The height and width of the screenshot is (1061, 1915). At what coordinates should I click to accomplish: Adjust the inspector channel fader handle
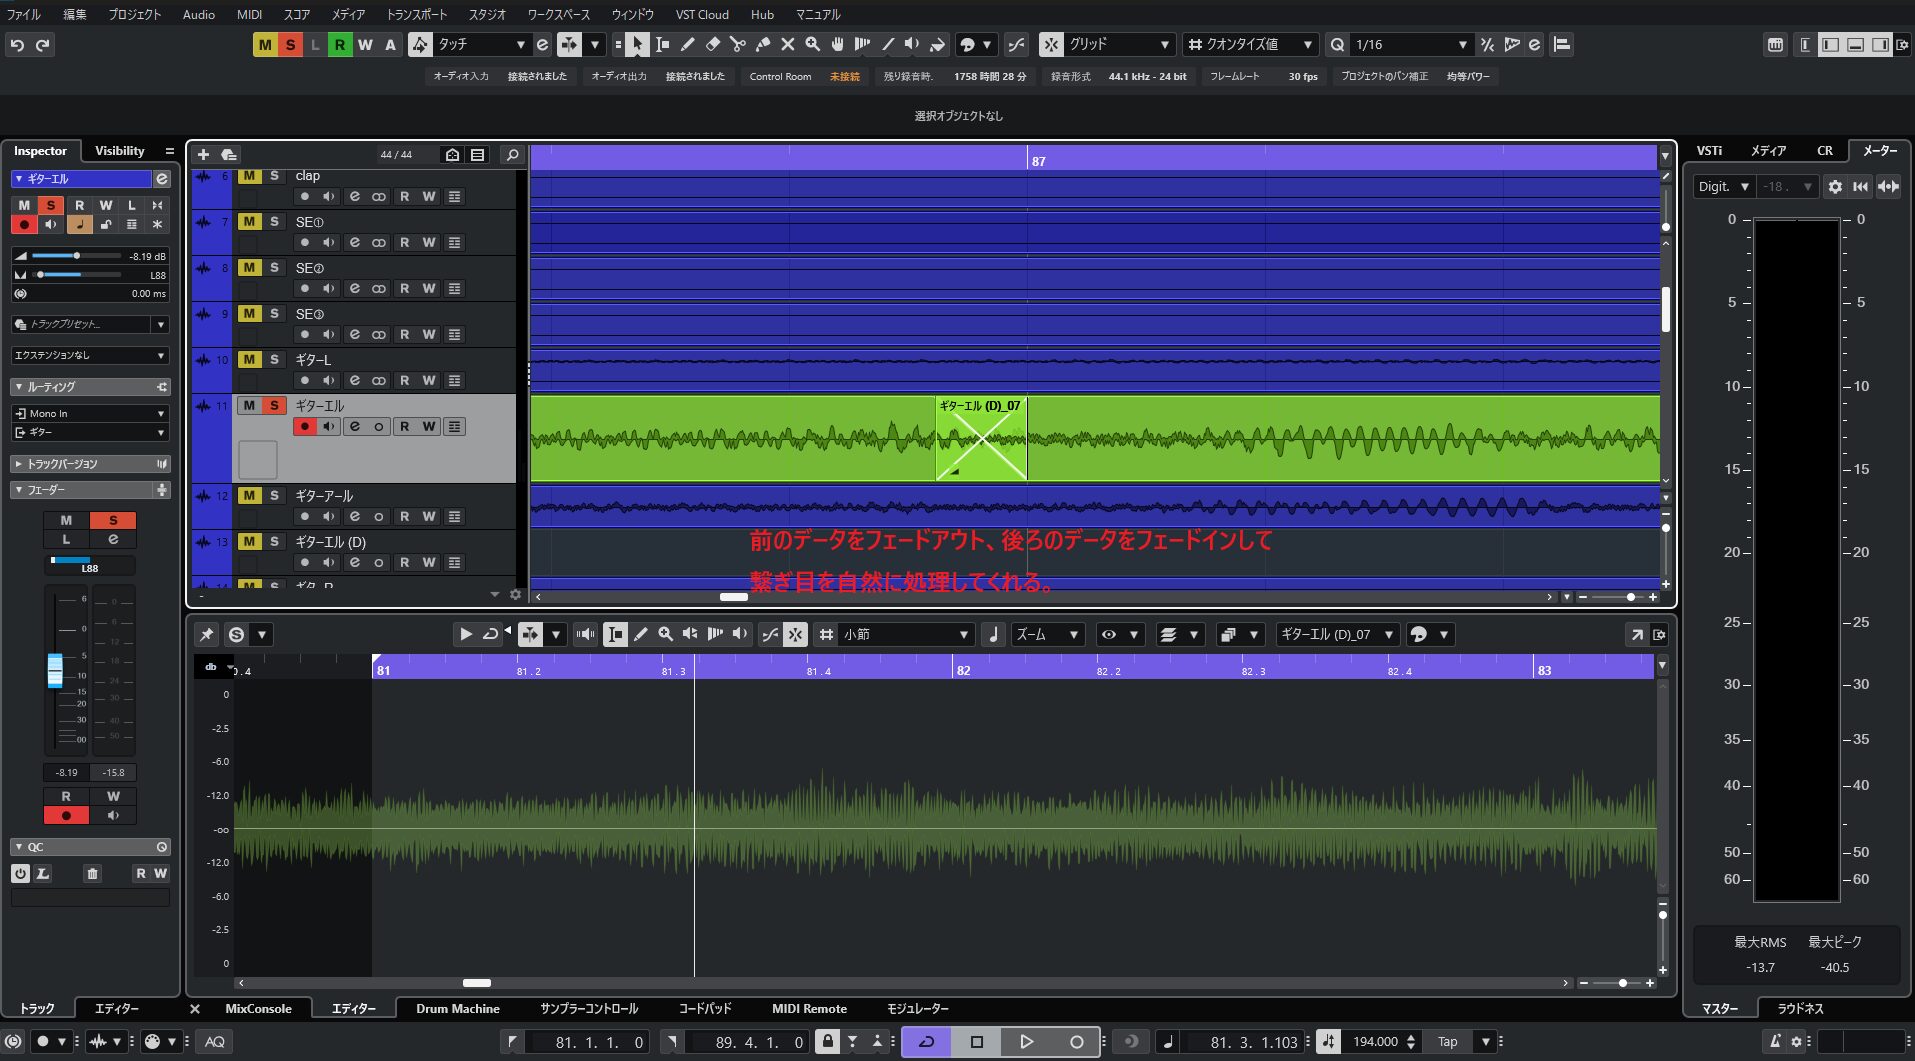[x=55, y=670]
